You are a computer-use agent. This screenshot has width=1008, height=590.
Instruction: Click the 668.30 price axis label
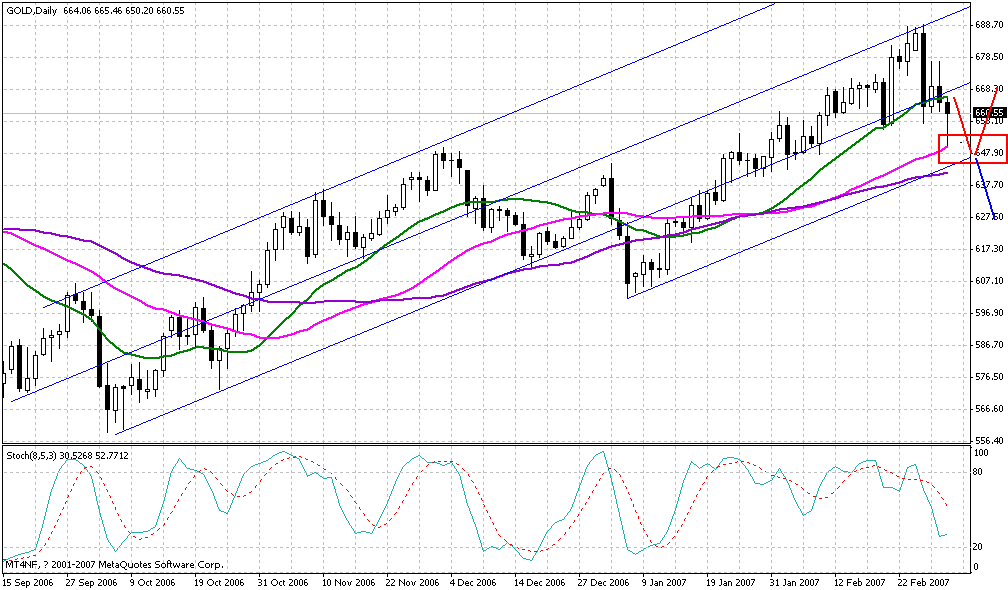point(989,89)
